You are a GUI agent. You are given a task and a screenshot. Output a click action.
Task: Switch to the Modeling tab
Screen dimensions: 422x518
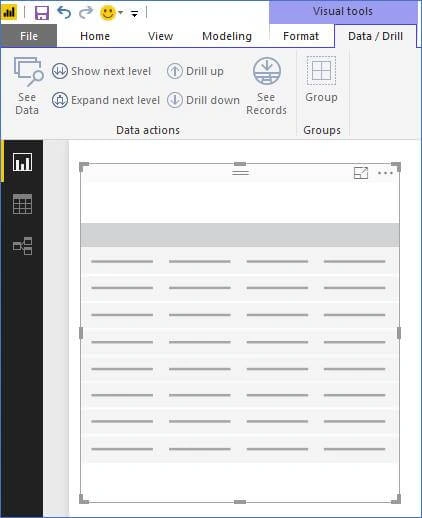pos(227,36)
